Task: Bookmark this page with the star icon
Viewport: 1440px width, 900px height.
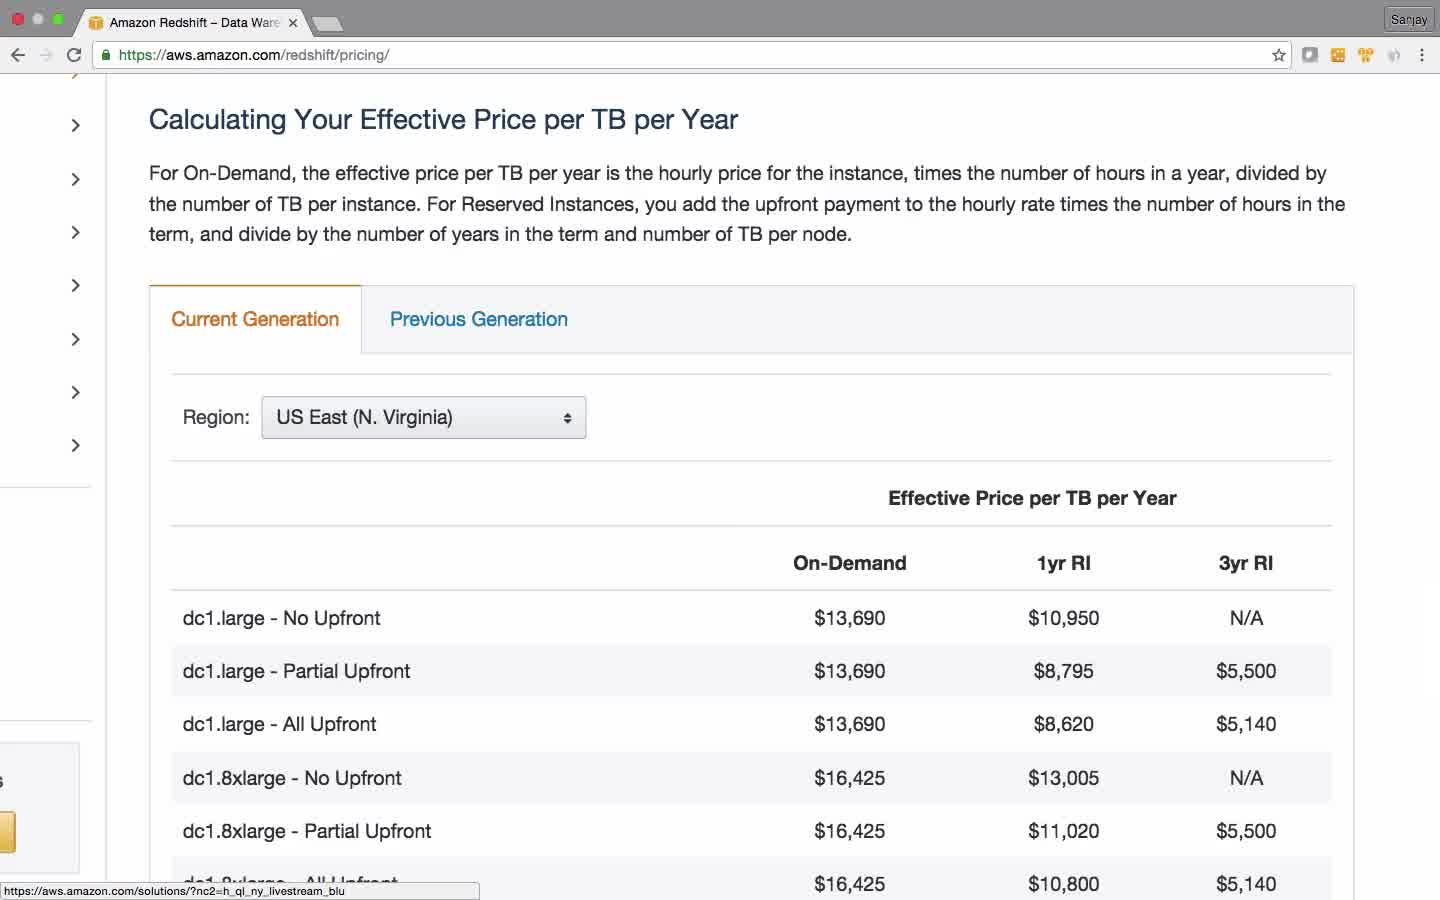Action: (x=1278, y=55)
